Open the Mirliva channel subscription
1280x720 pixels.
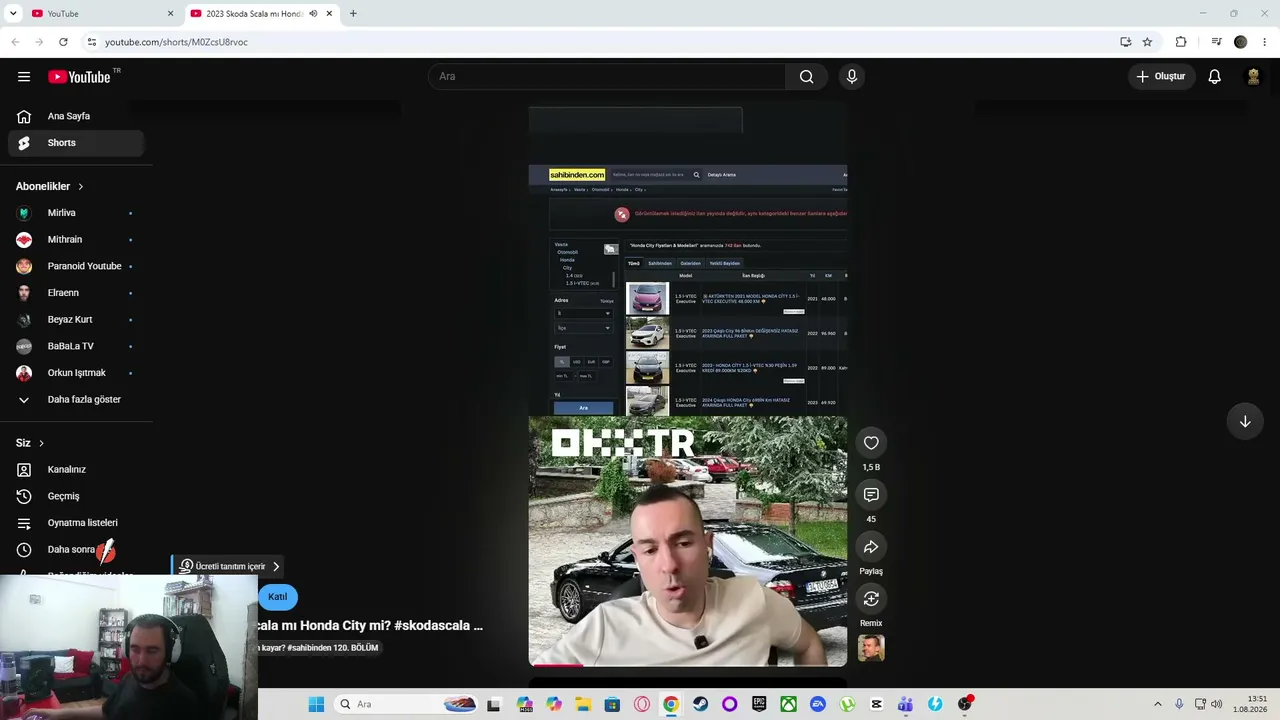tap(76, 213)
